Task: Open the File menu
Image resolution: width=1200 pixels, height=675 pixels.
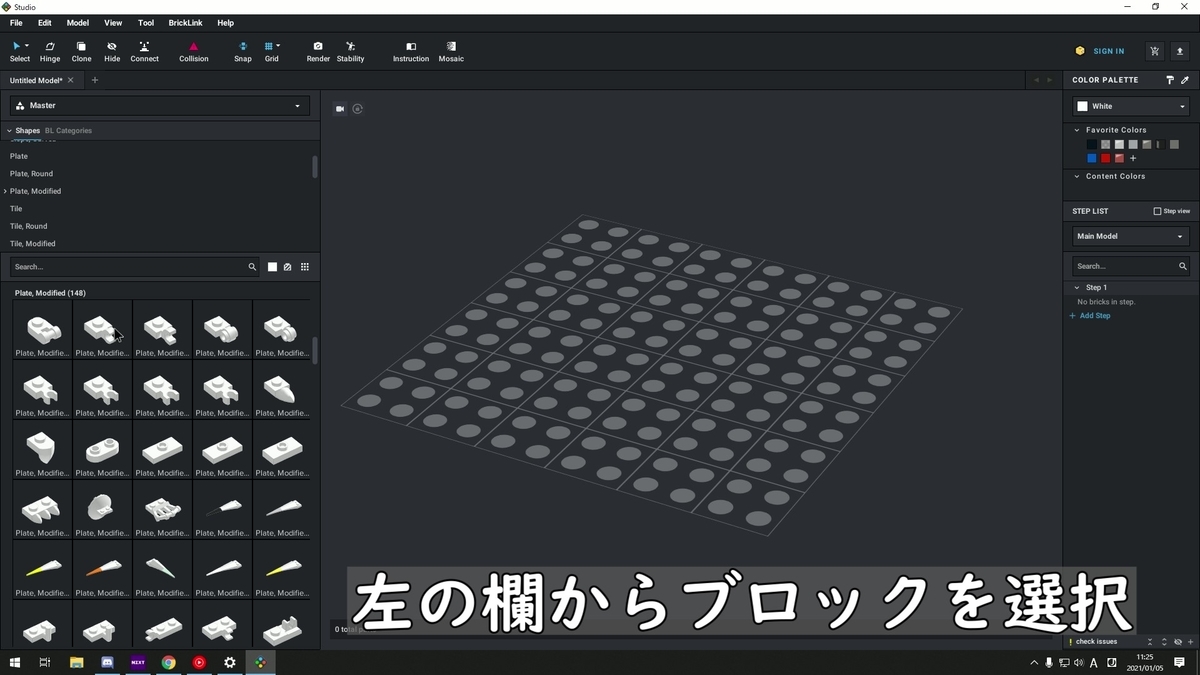Action: pos(16,23)
